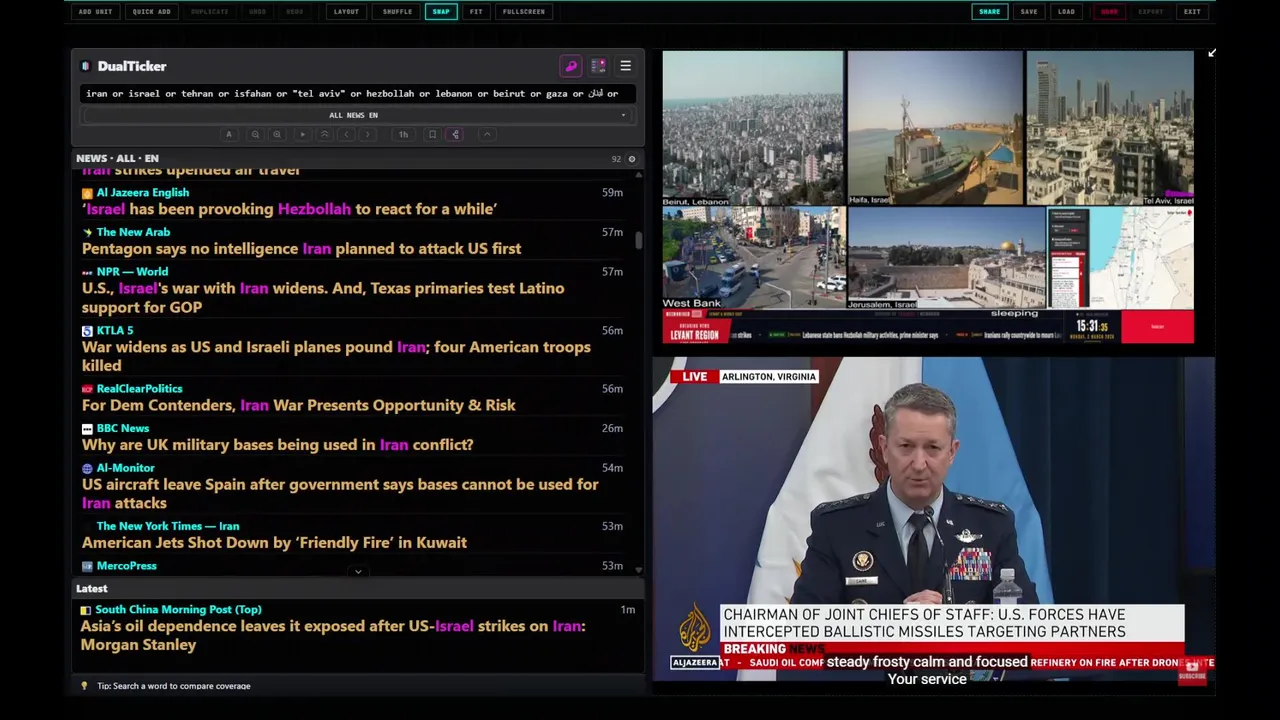Screen dimensions: 1280x720
Task: Click the lightbulb tip icon
Action: pyautogui.click(x=84, y=686)
